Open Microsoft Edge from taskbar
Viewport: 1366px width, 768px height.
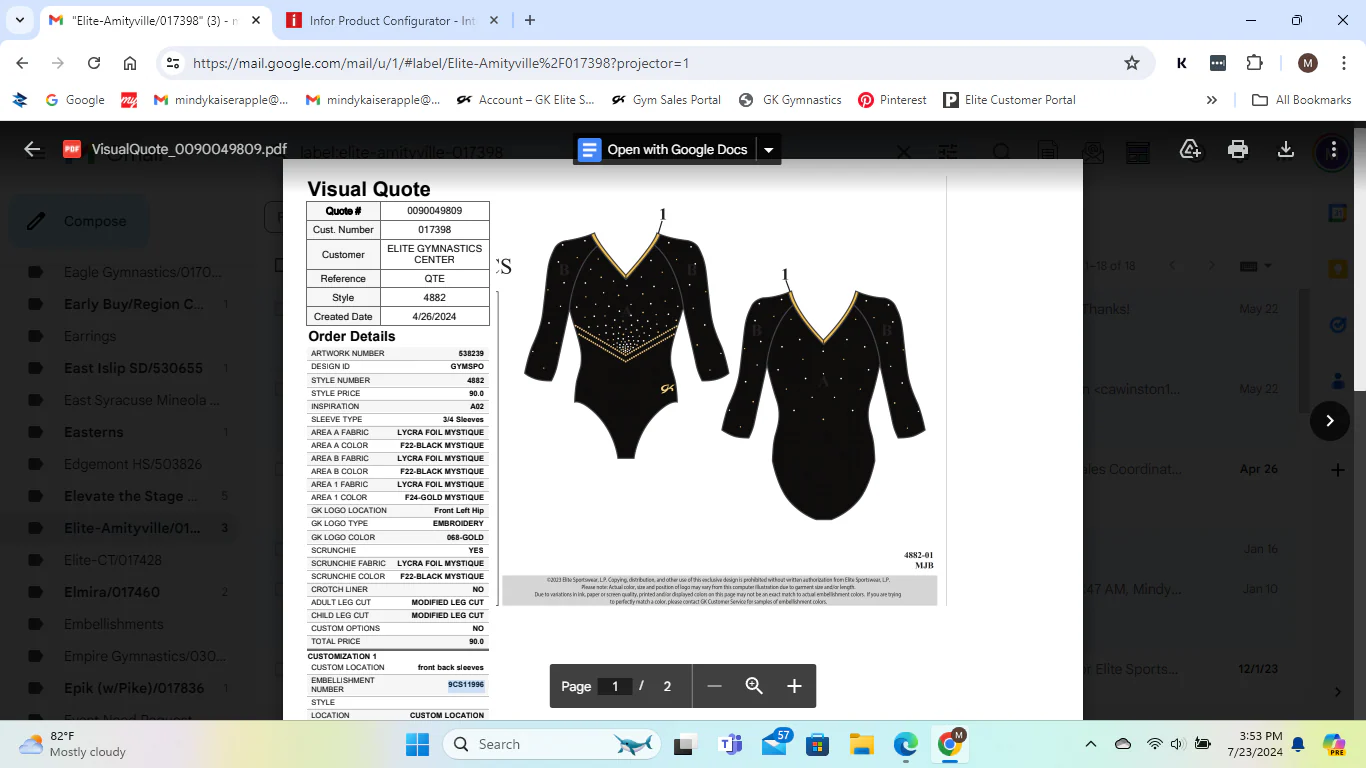click(x=906, y=744)
